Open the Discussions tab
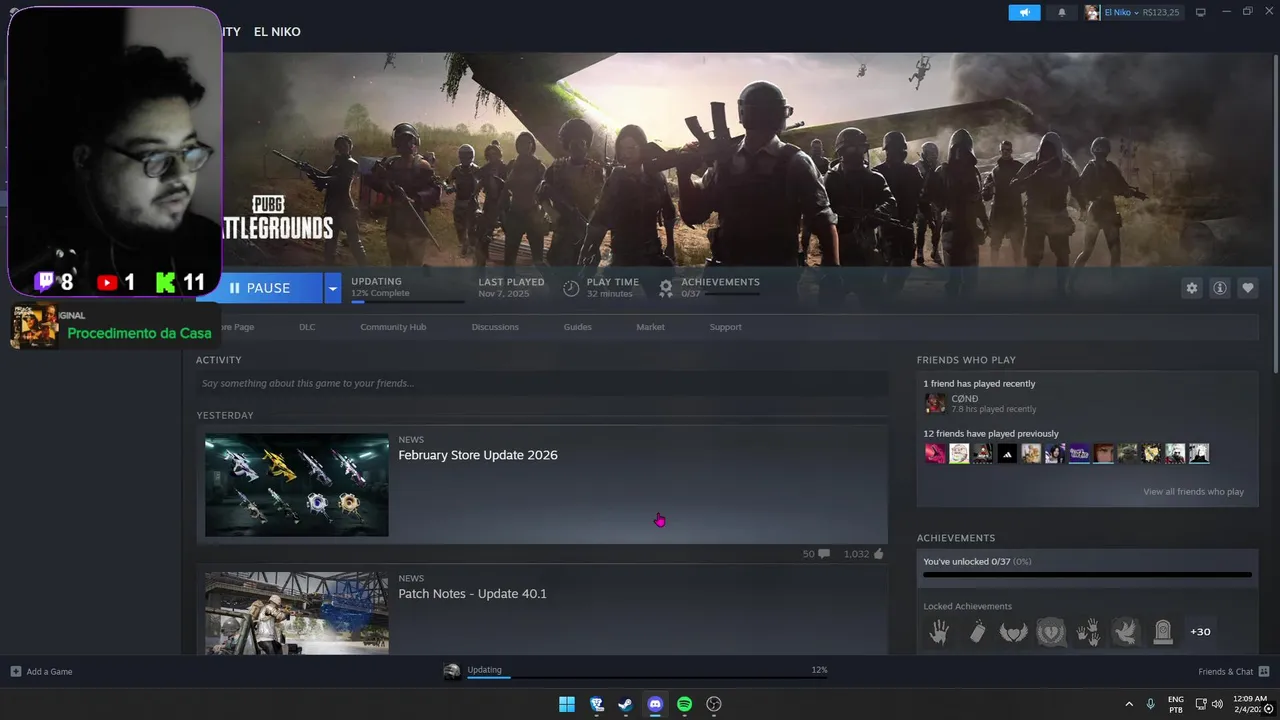Image resolution: width=1280 pixels, height=720 pixels. [x=495, y=327]
